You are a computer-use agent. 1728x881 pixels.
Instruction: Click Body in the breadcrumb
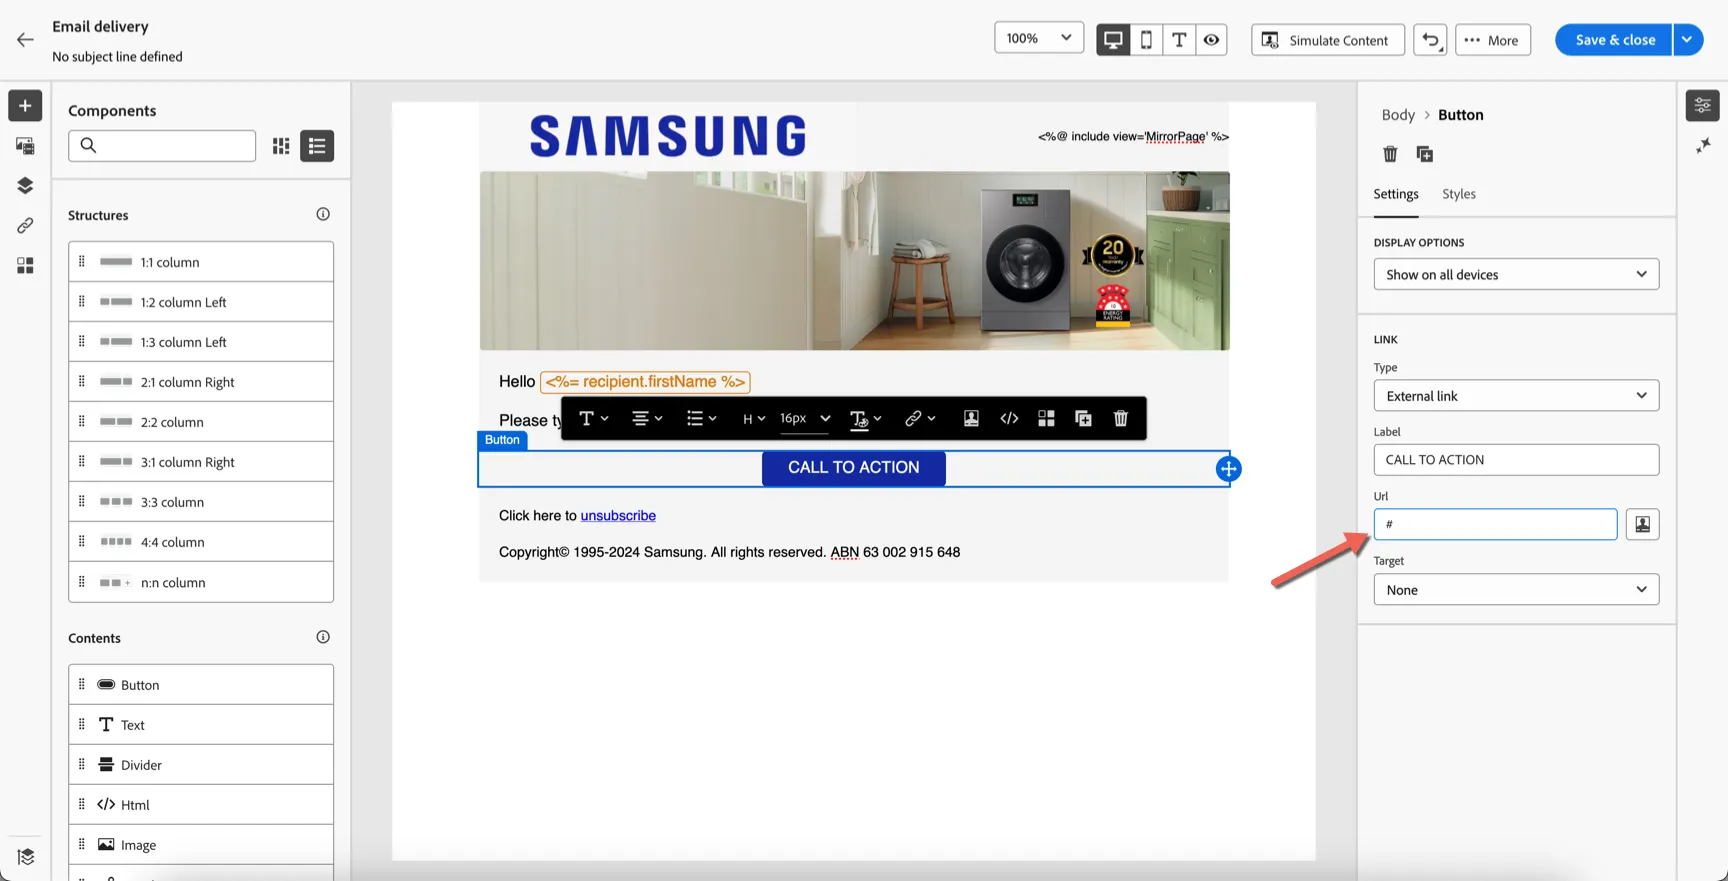tap(1398, 115)
